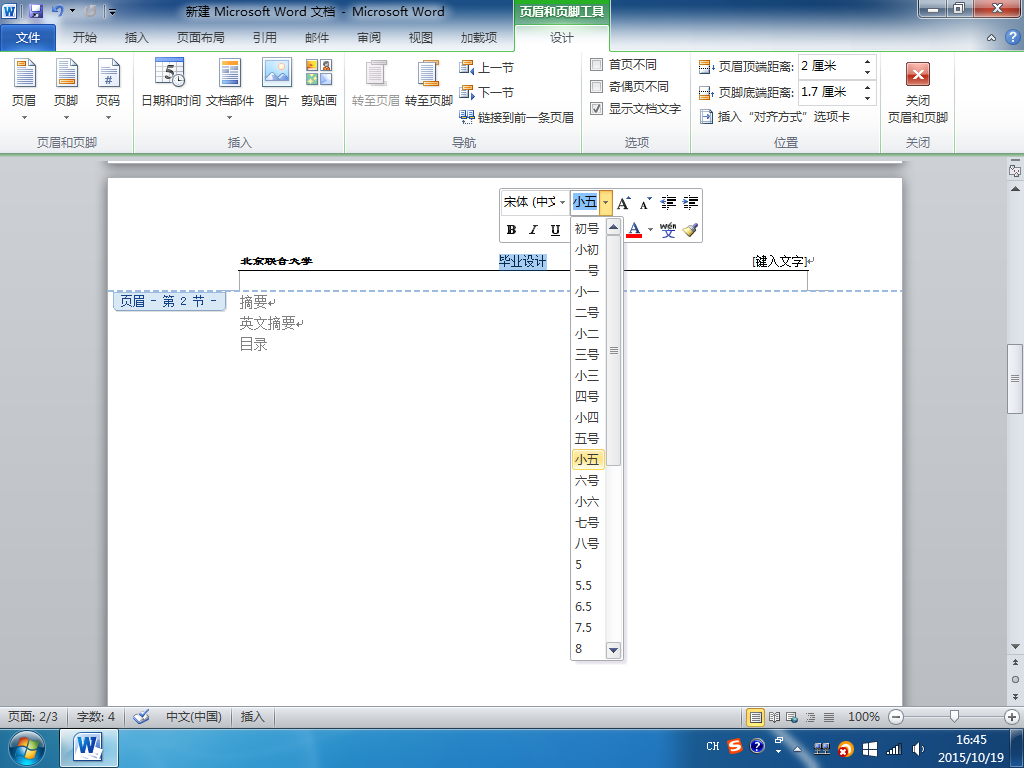Switch to the 插入 Insert tab
The height and width of the screenshot is (768, 1024).
[x=136, y=38]
